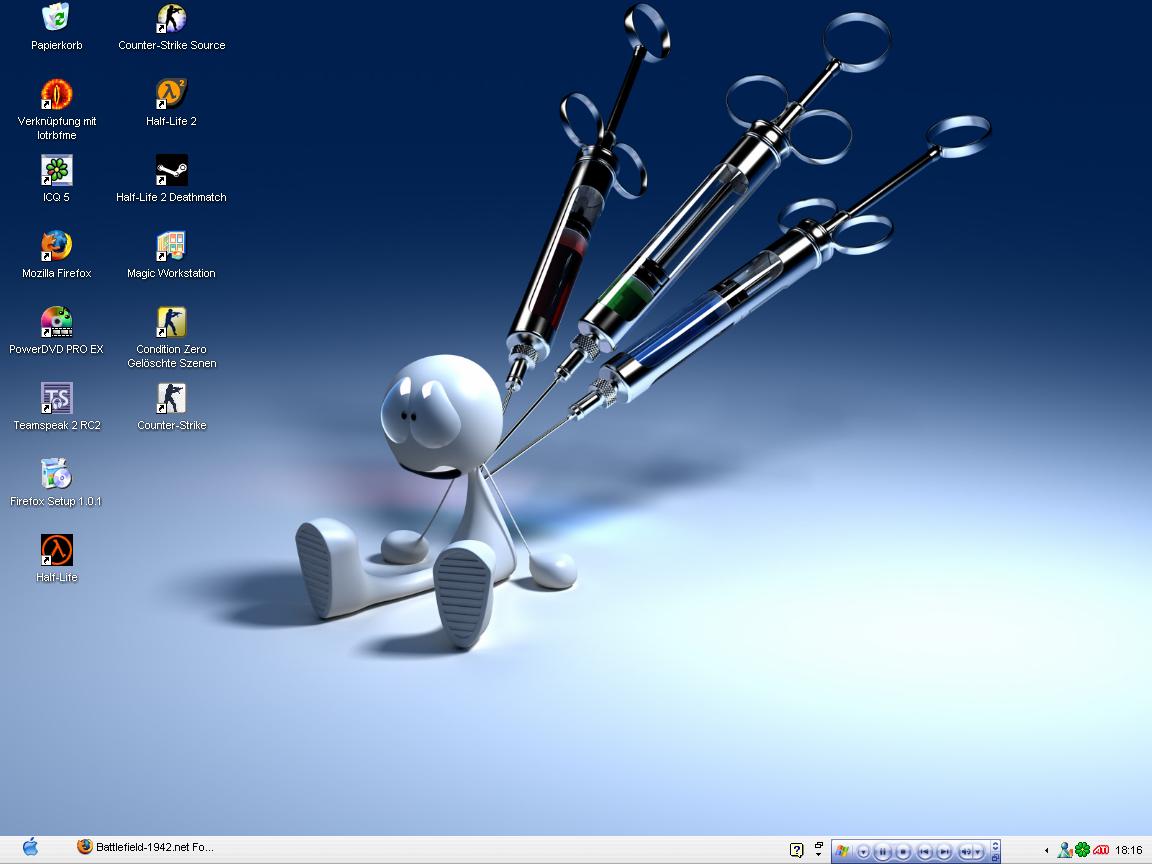1152x864 pixels.
Task: Open the volume dropdown arrow in media player
Action: [978, 851]
